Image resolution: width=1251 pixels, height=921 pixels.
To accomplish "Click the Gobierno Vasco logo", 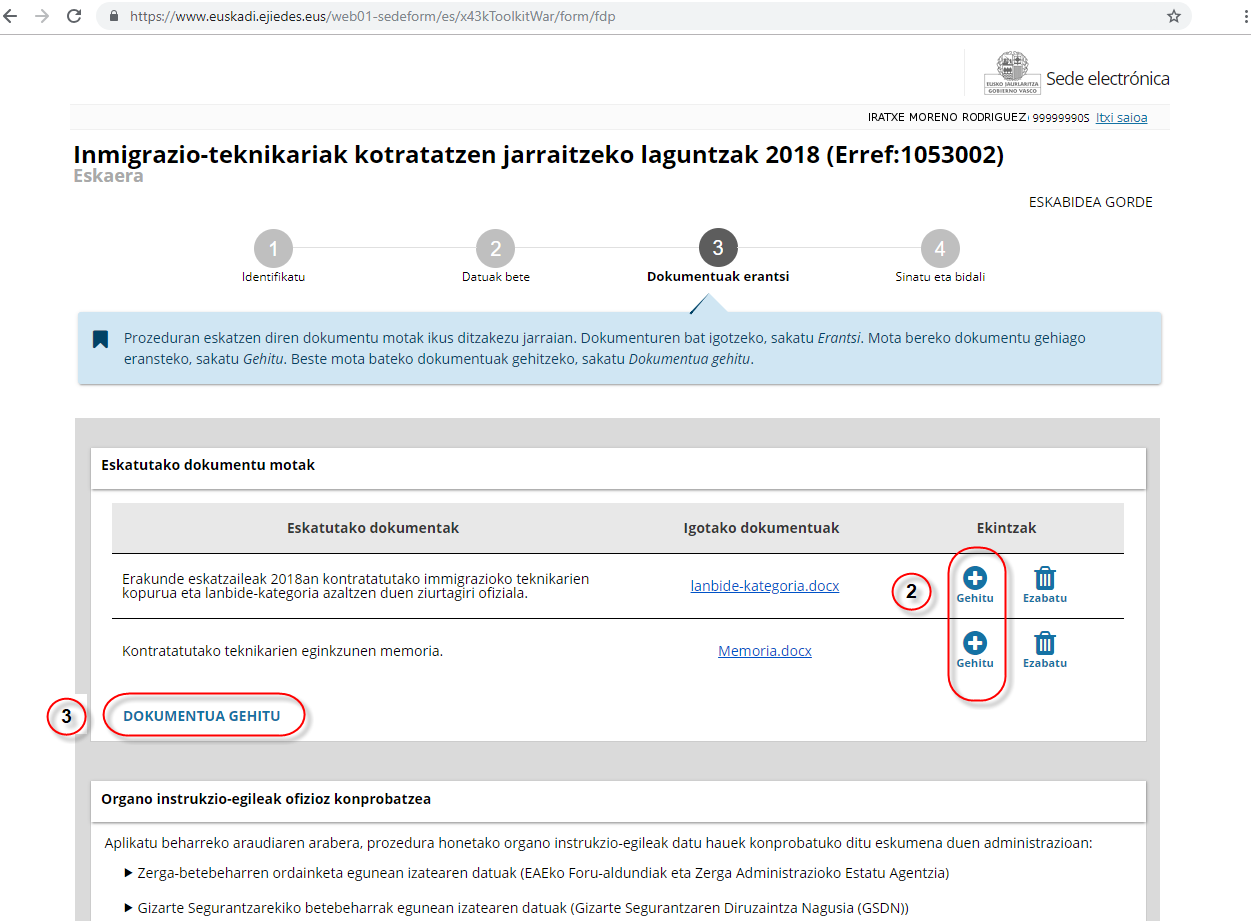I will point(1012,74).
